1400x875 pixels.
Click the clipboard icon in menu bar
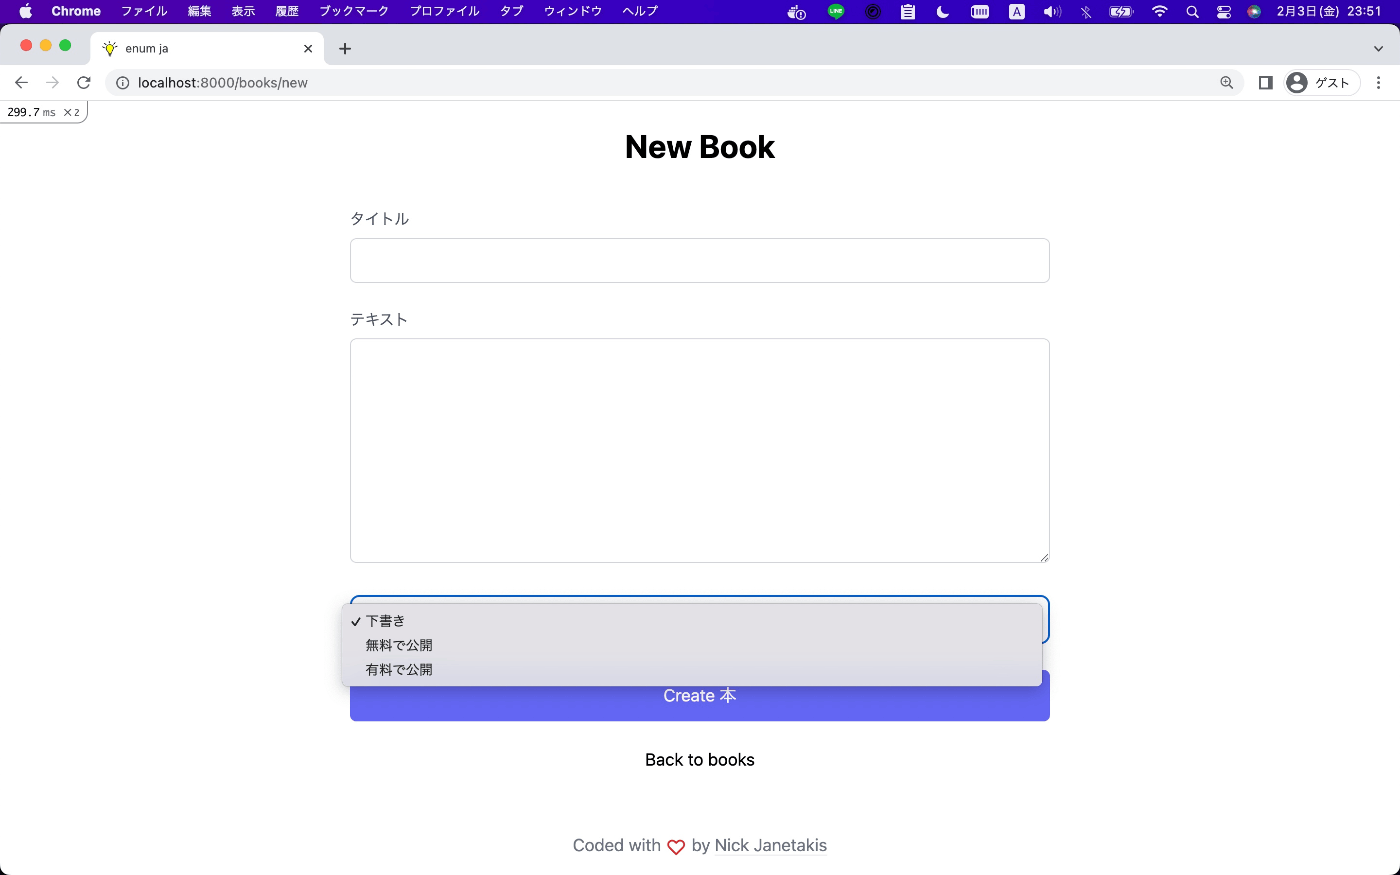908,12
